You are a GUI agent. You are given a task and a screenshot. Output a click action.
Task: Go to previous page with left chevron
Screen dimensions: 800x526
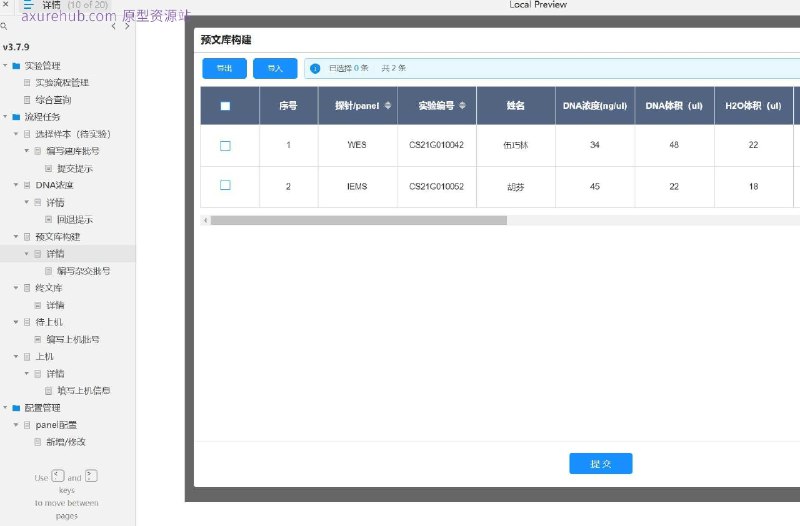[x=113, y=26]
